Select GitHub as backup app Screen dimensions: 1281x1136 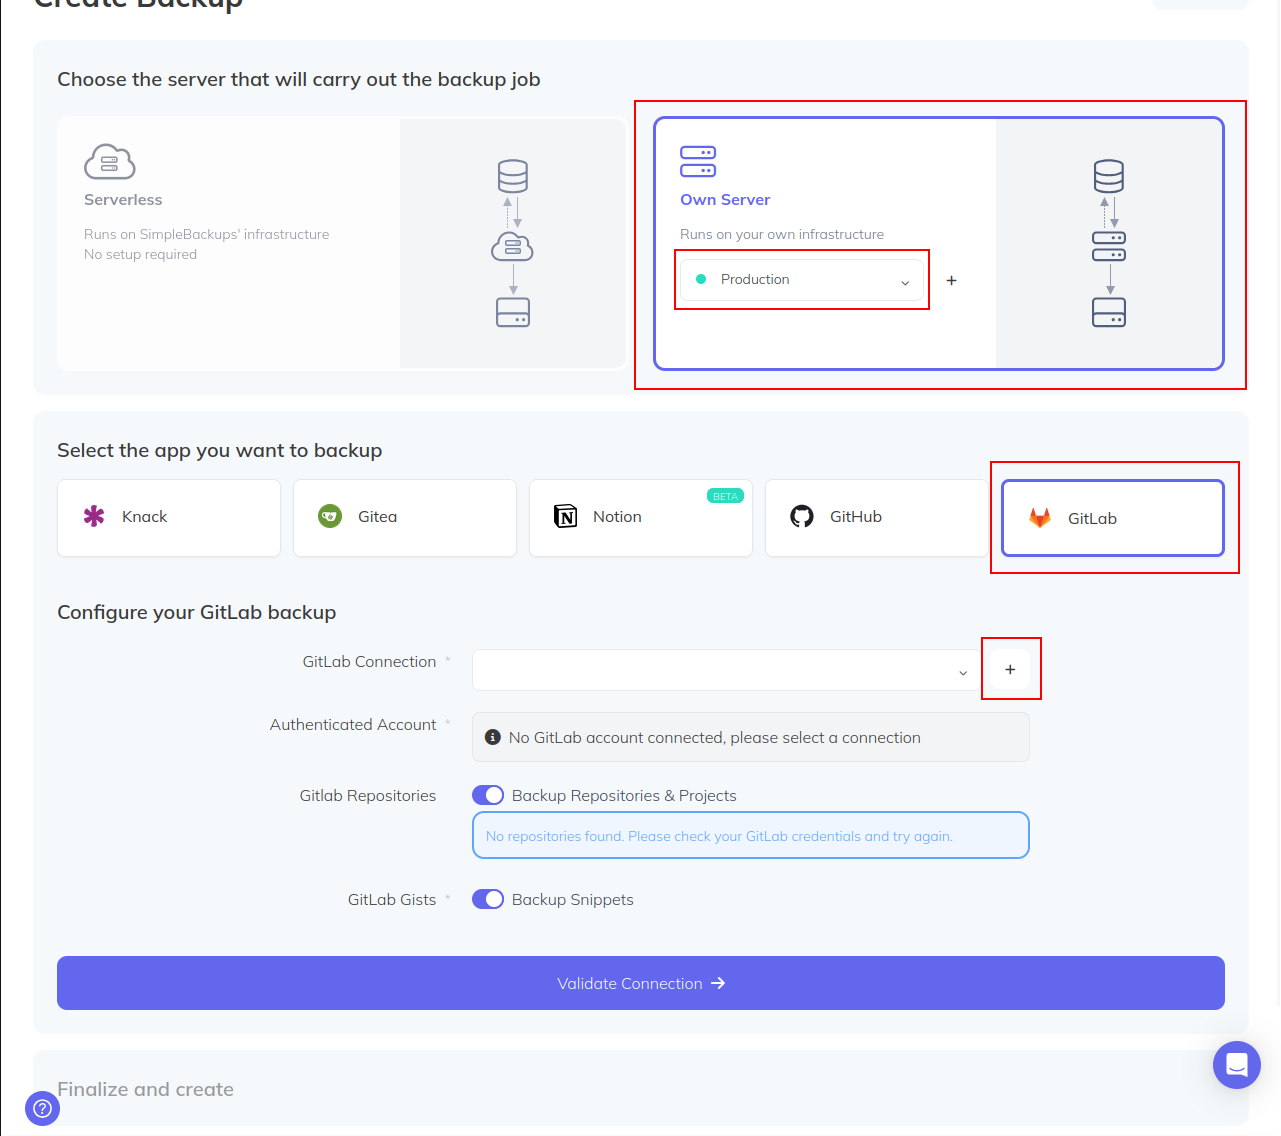(877, 517)
